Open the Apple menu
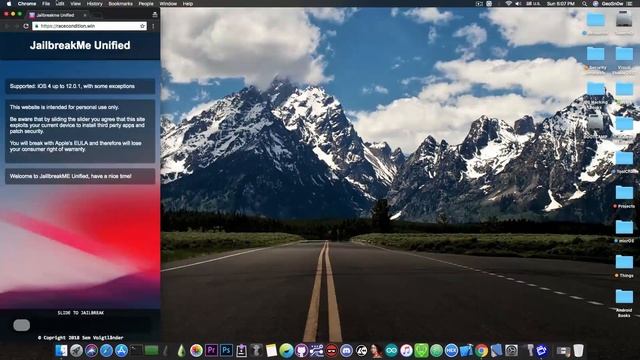The height and width of the screenshot is (360, 640). (x=9, y=4)
